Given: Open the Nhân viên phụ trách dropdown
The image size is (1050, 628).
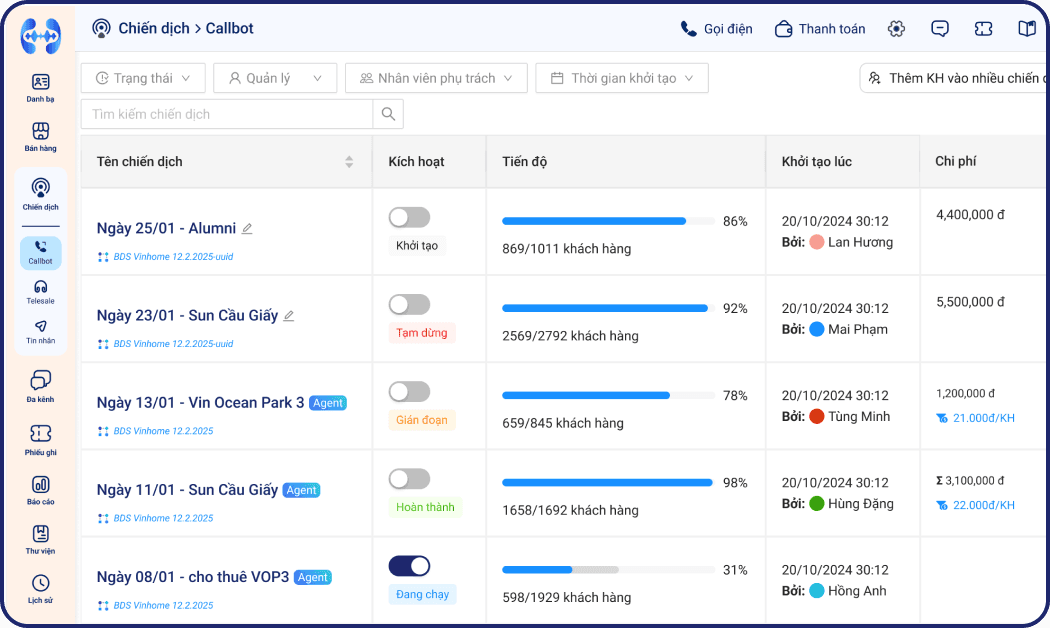Looking at the screenshot, I should pos(436,78).
